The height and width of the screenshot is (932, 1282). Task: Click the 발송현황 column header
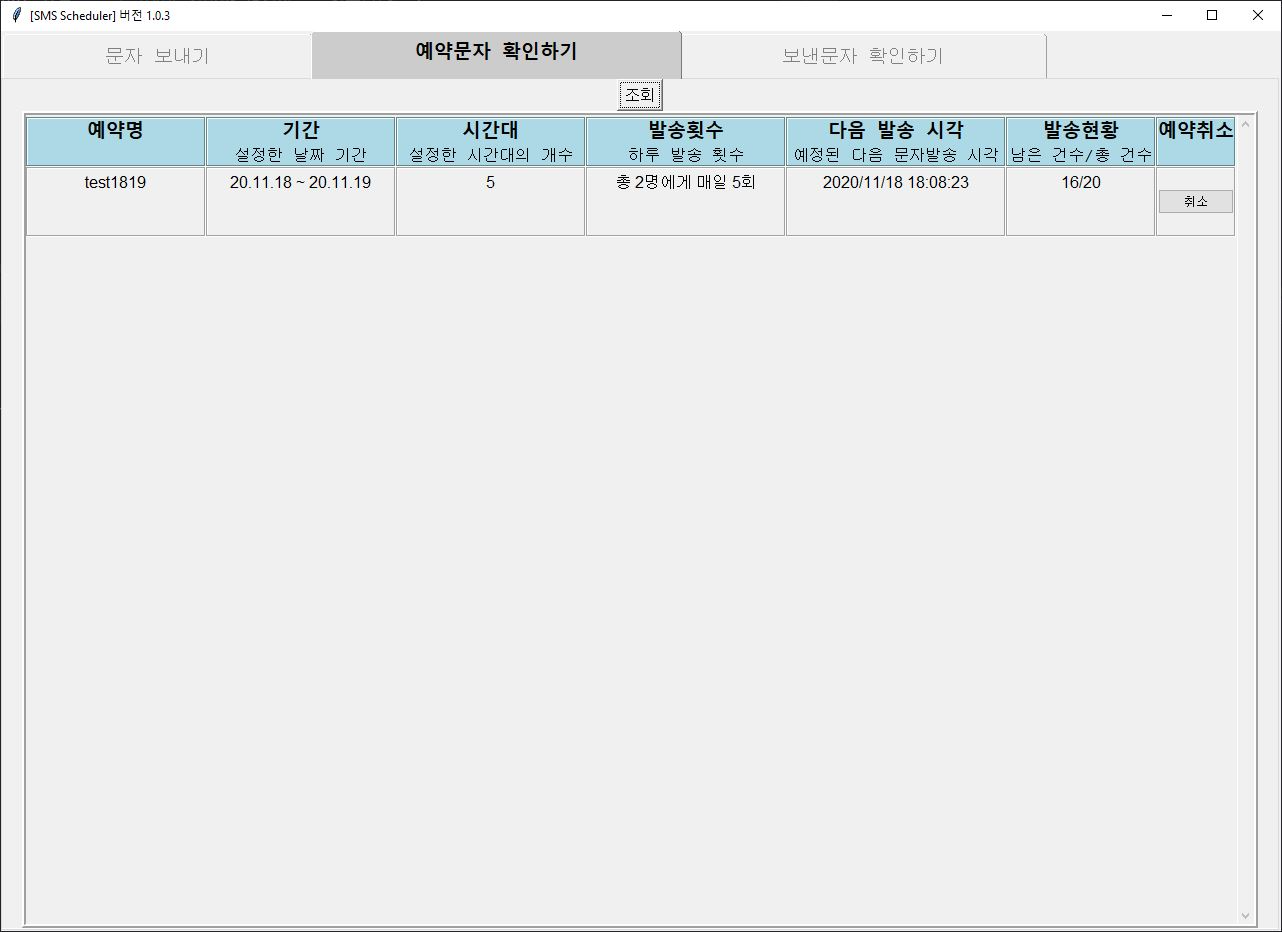[1080, 141]
